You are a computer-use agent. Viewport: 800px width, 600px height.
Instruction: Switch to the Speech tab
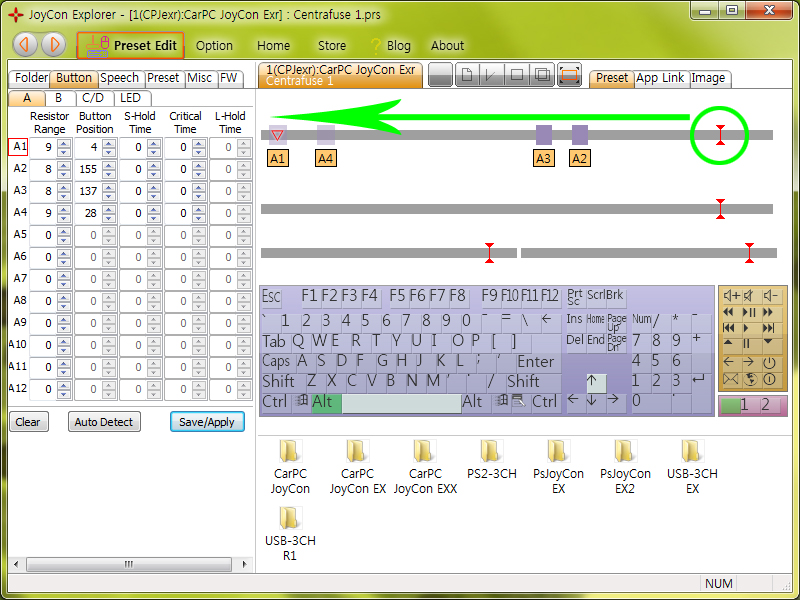(120, 78)
